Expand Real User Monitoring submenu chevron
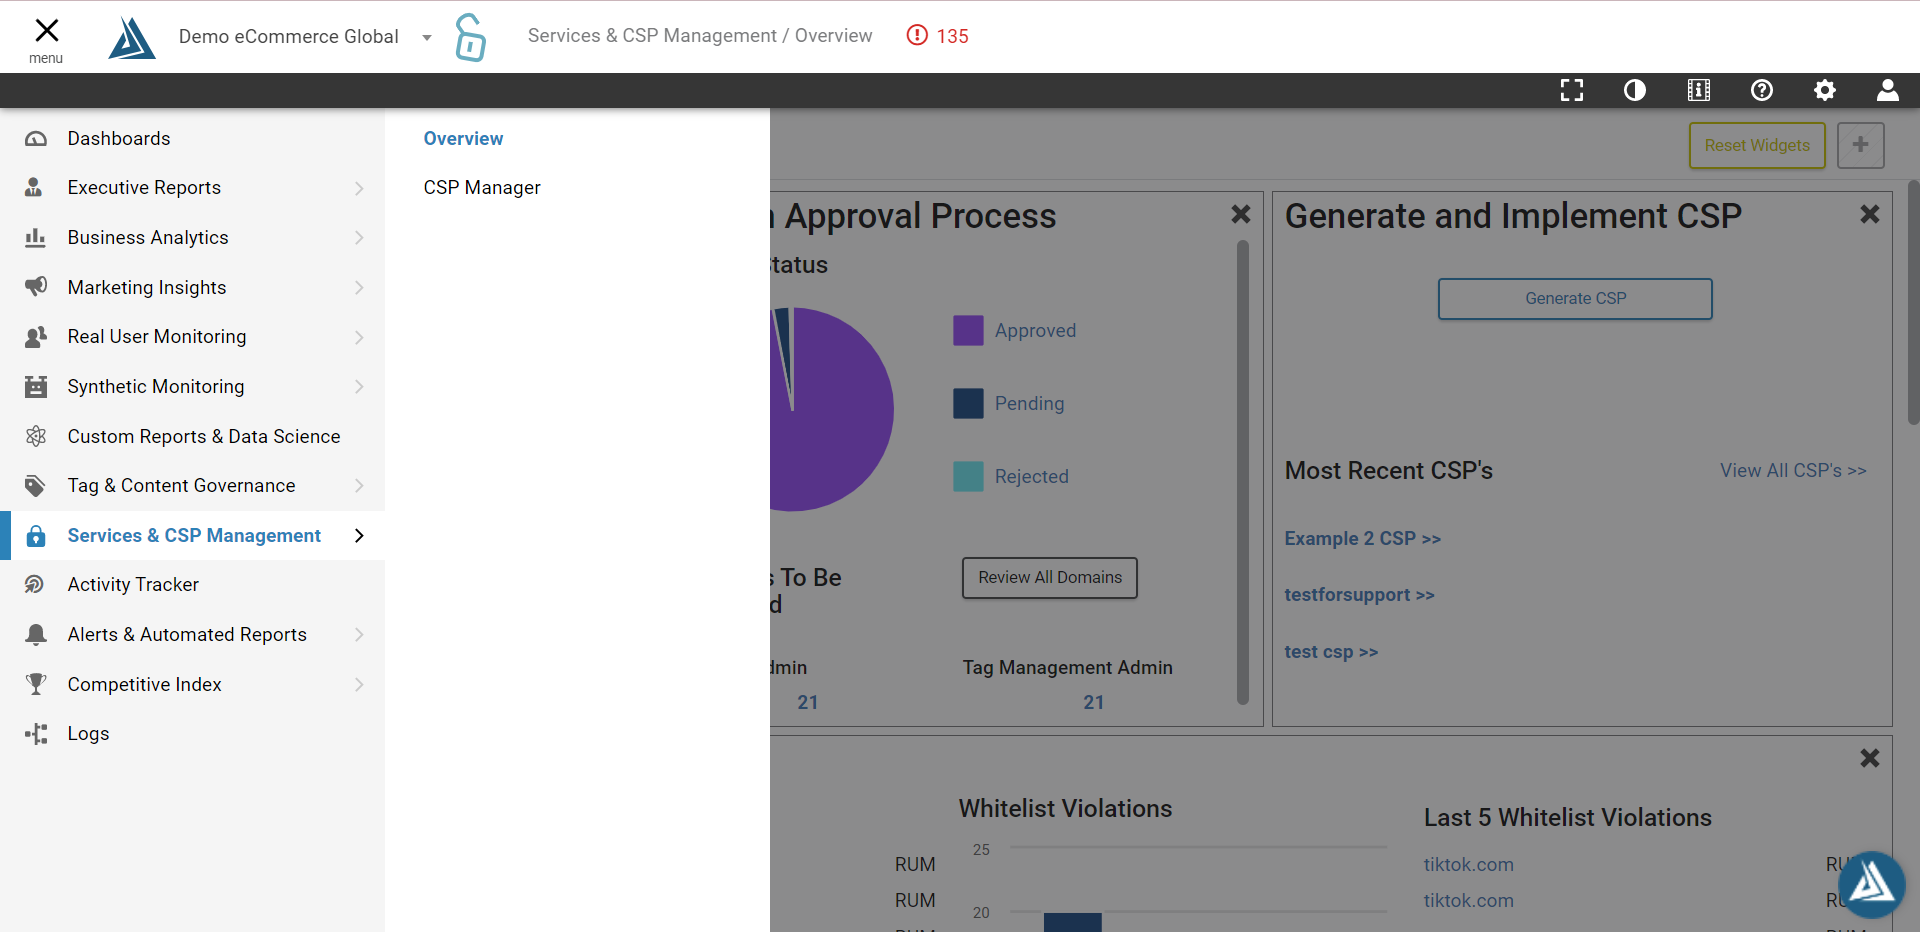Screen dimensions: 1920x932 (359, 337)
